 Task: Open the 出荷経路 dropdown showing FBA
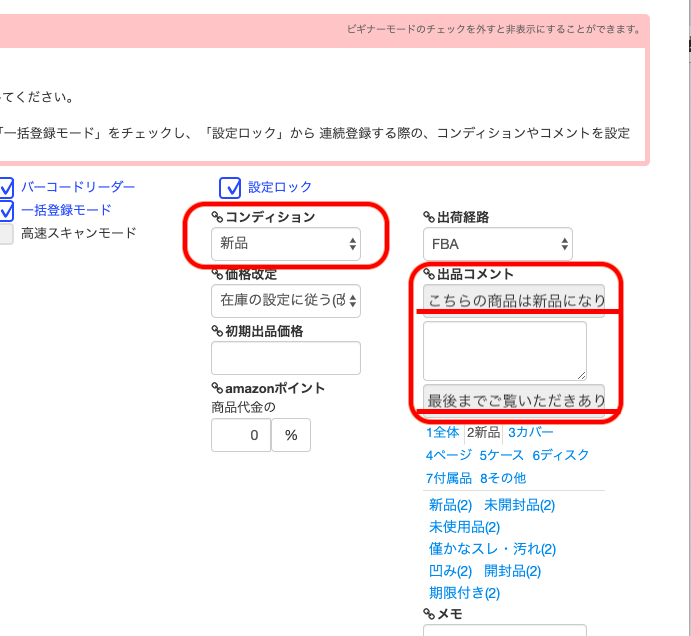coord(498,244)
